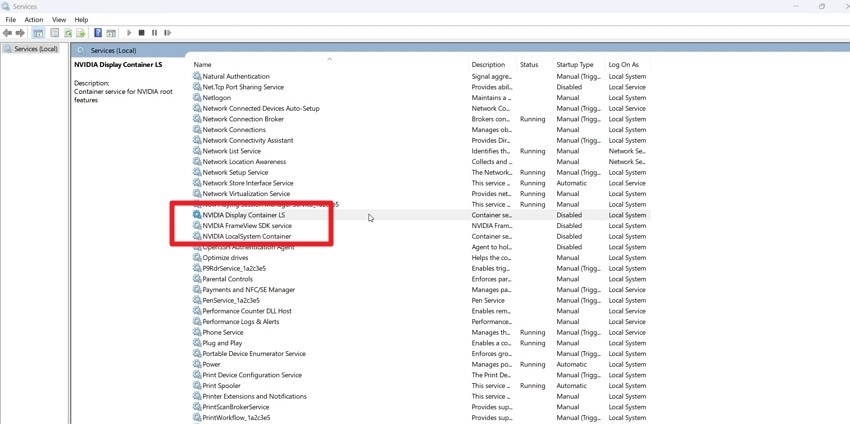Click the gear icon beside NVIDIA Display Container LS
Screen dimensions: 850x424
tap(197, 215)
